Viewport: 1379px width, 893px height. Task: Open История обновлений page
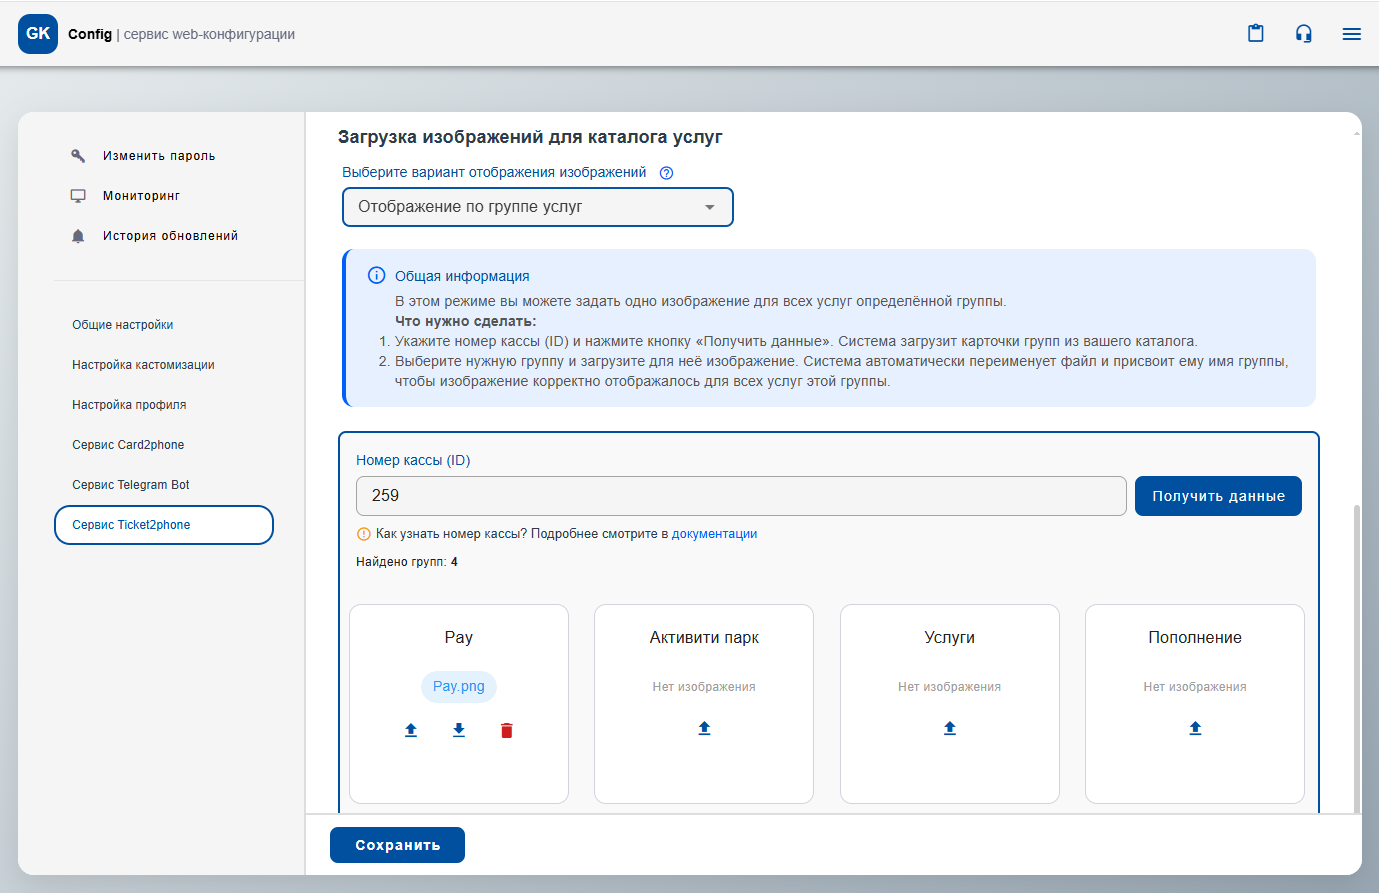170,236
